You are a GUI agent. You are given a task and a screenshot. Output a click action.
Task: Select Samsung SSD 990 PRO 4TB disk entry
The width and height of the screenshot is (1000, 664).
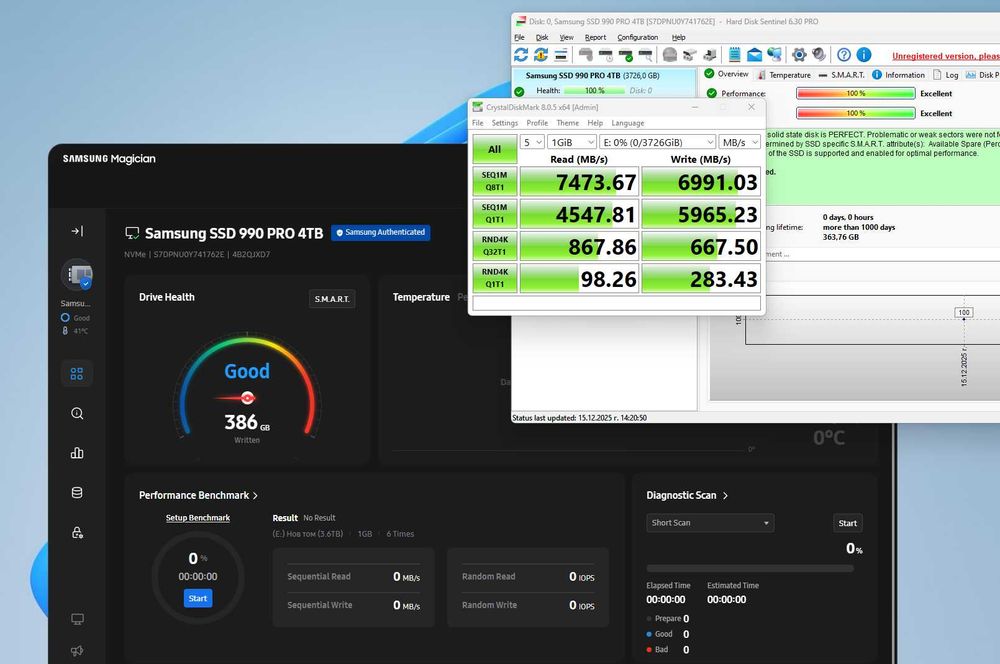(604, 82)
